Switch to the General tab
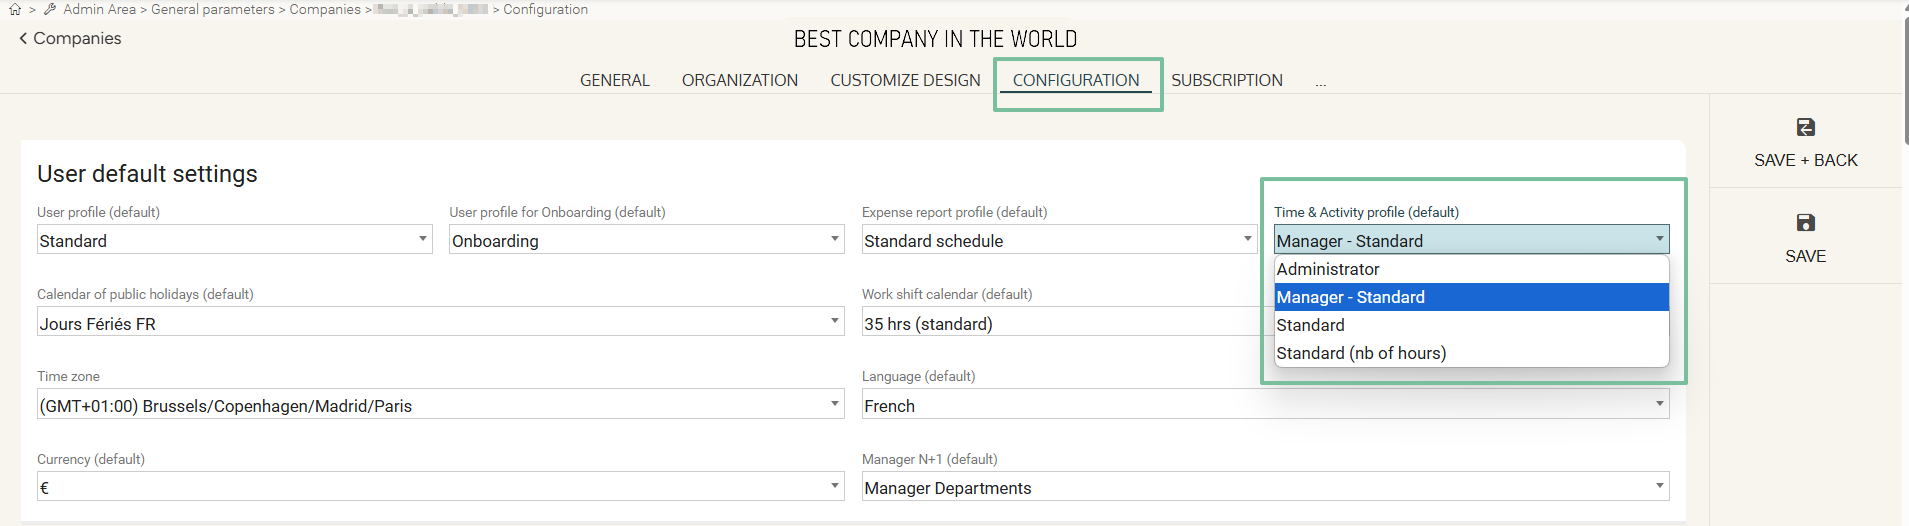1909x526 pixels. pyautogui.click(x=615, y=80)
